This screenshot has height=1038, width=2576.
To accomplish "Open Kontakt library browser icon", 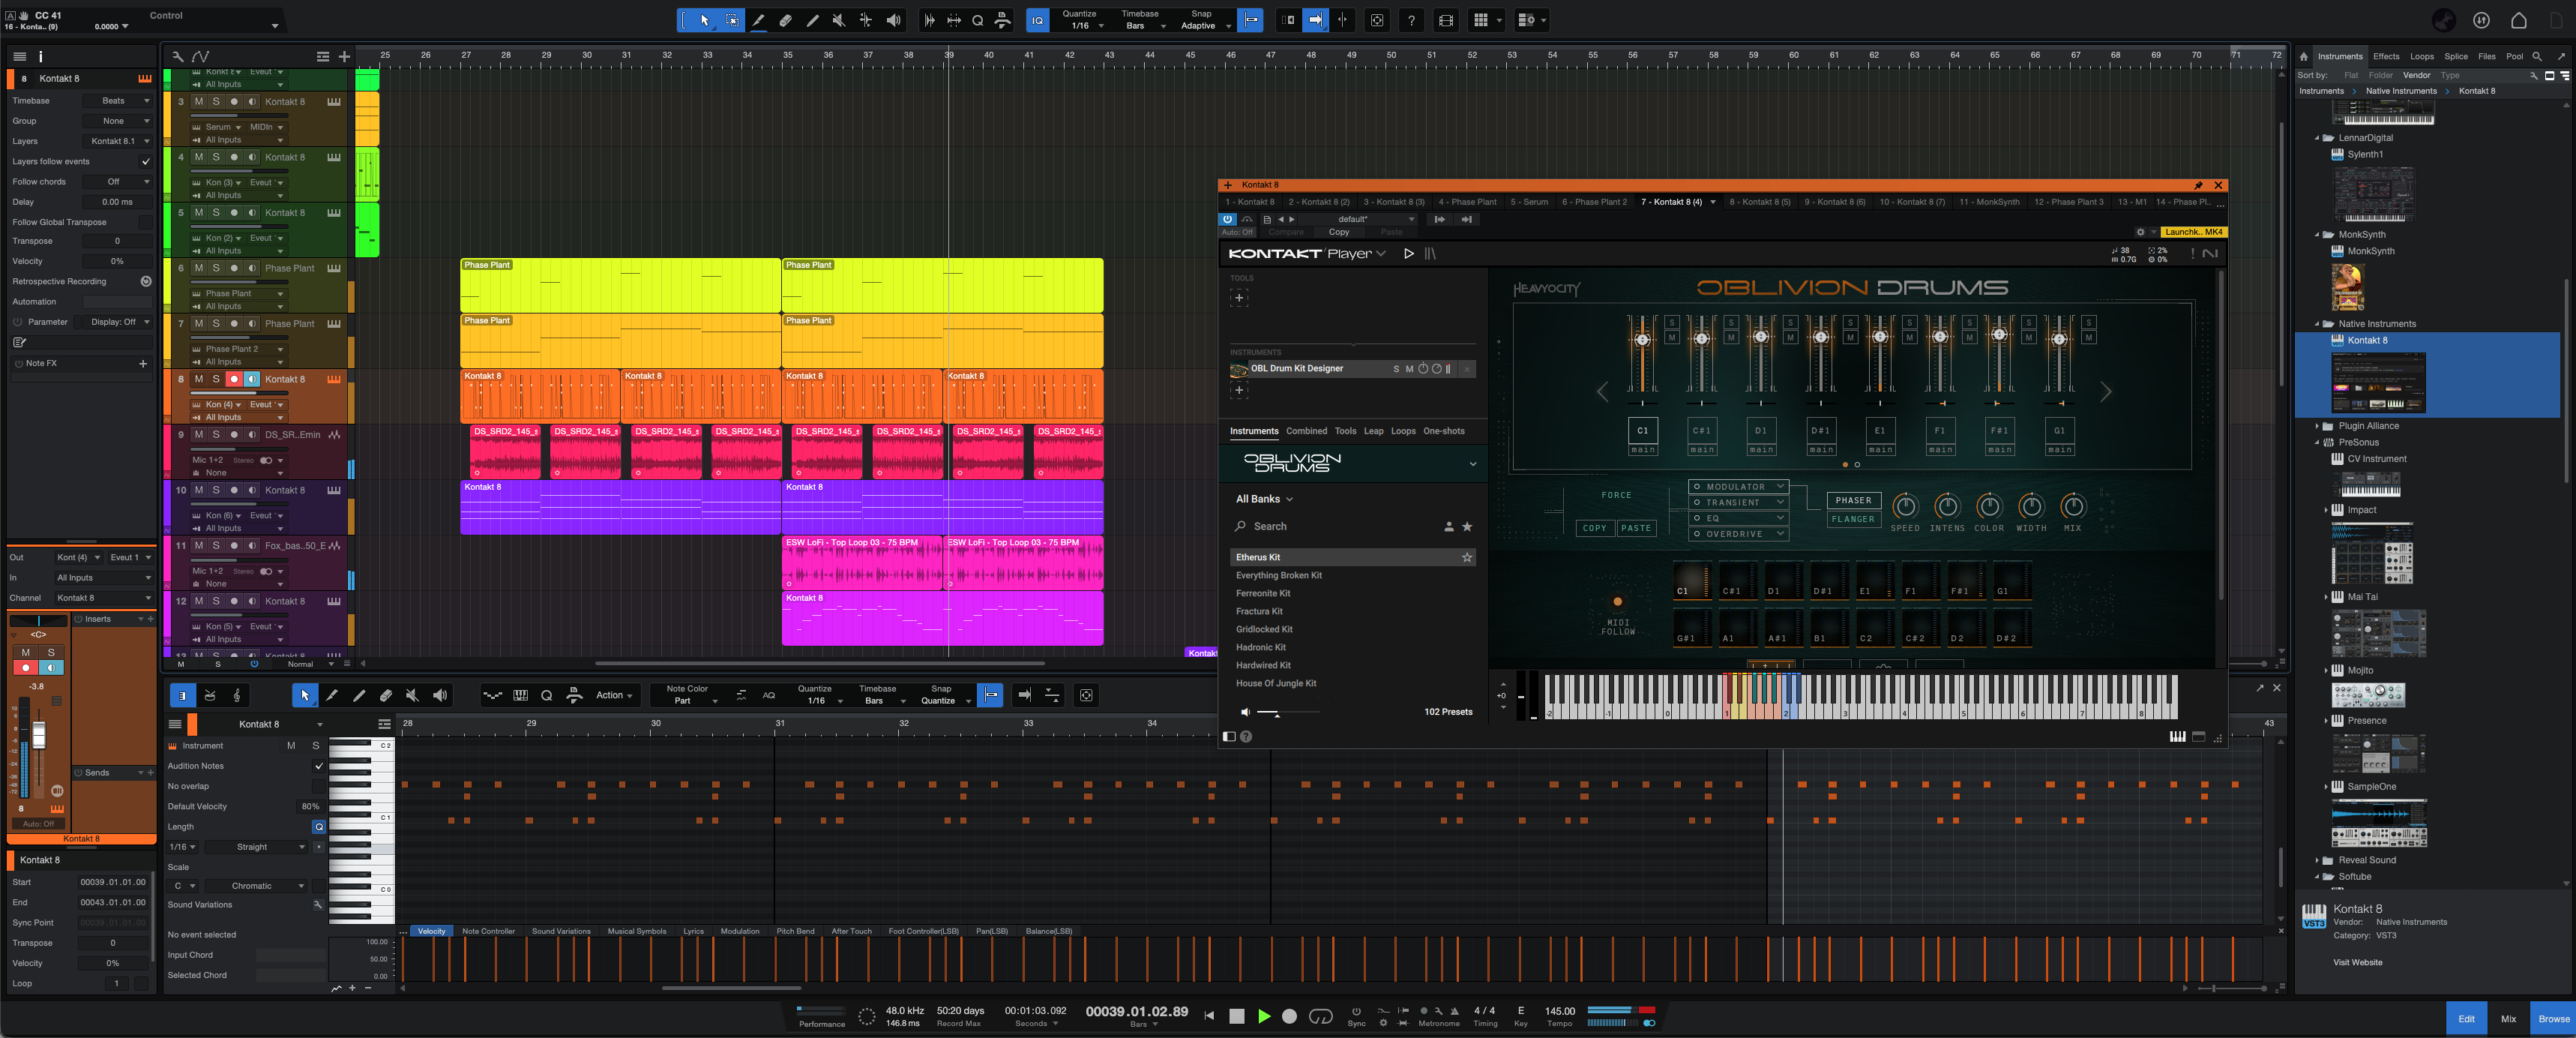I will (x=1431, y=254).
